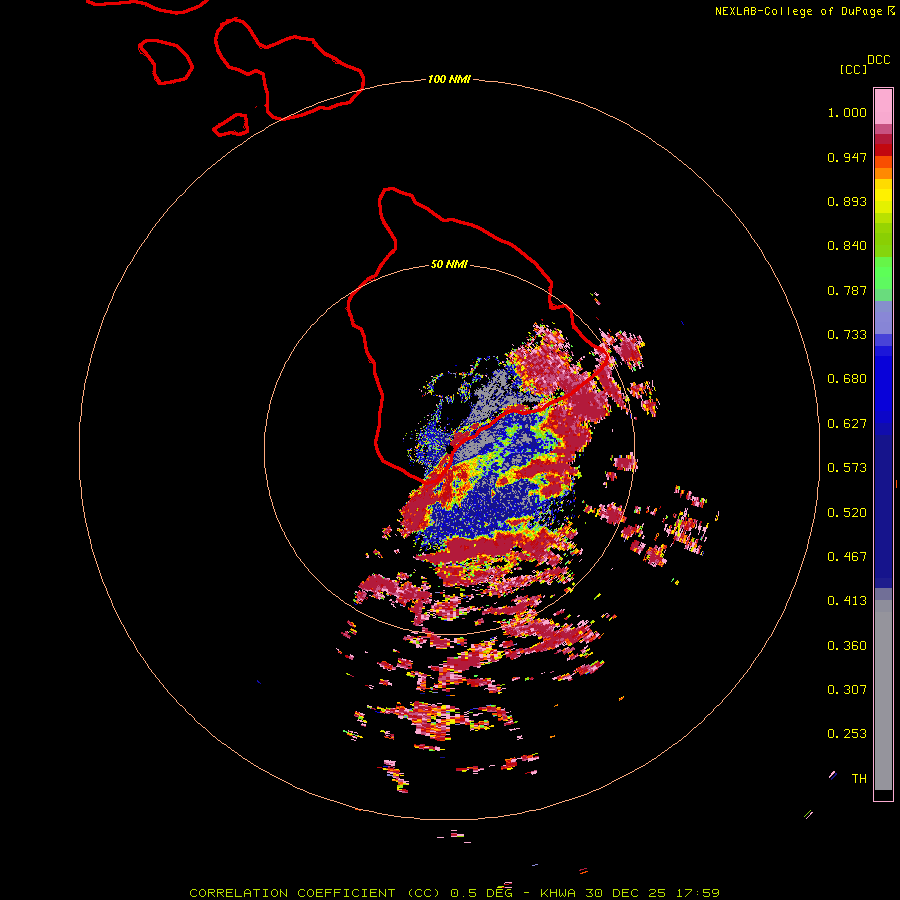The height and width of the screenshot is (900, 900).
Task: Click the DCC product label above legend
Action: click(x=878, y=60)
